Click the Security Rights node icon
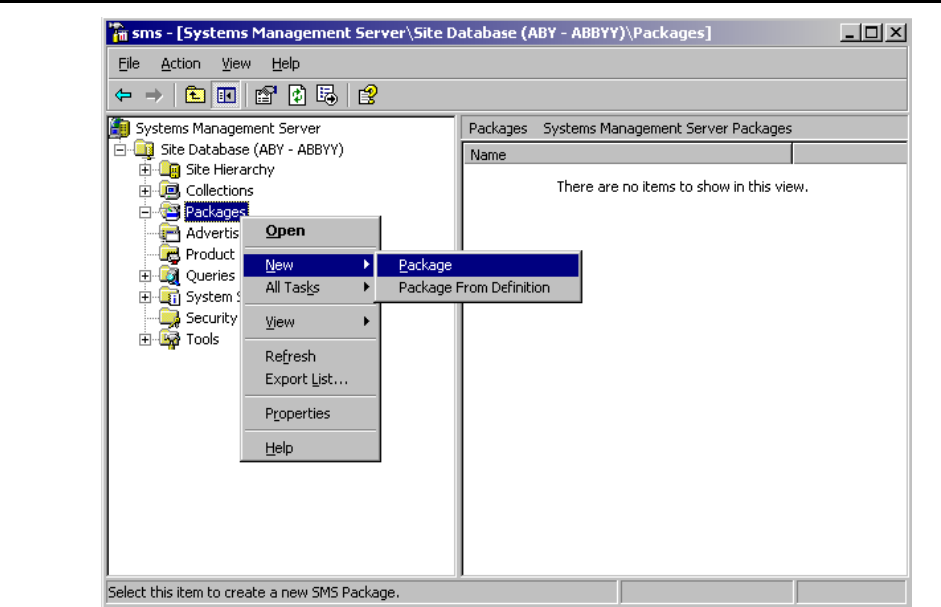Viewport: 941px width, 607px height. coord(170,318)
